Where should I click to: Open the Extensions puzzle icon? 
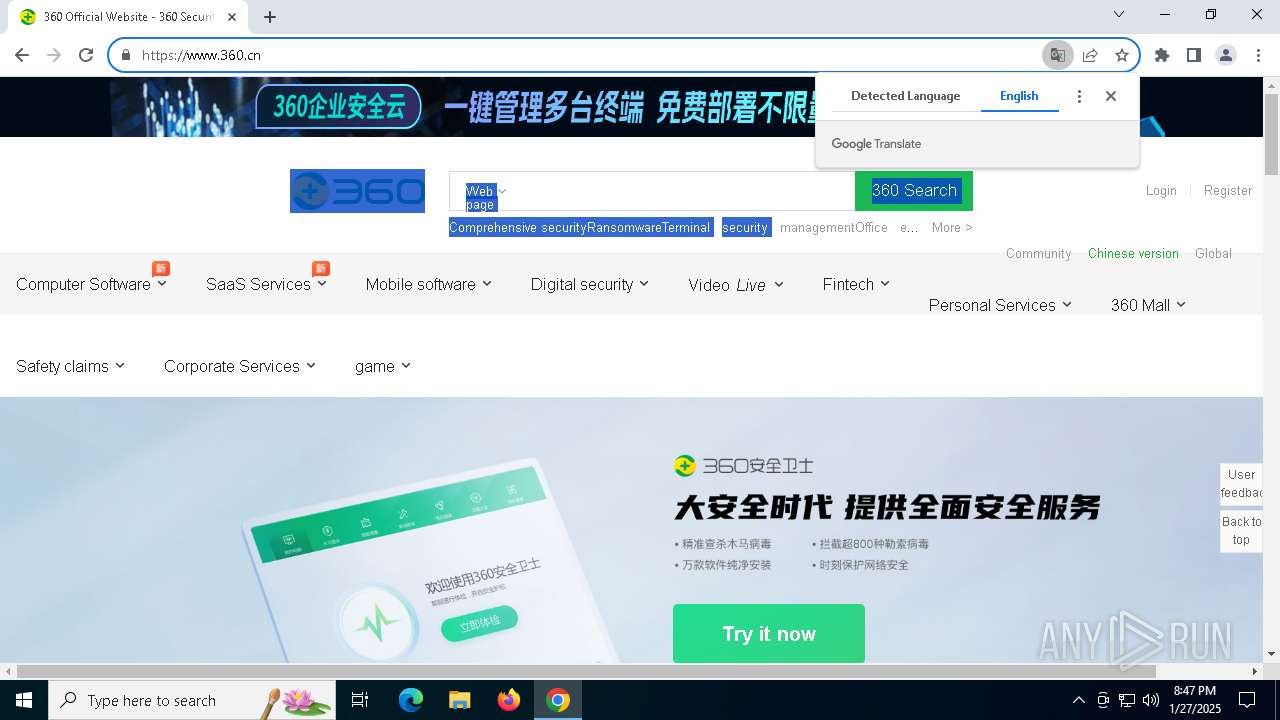pos(1162,55)
